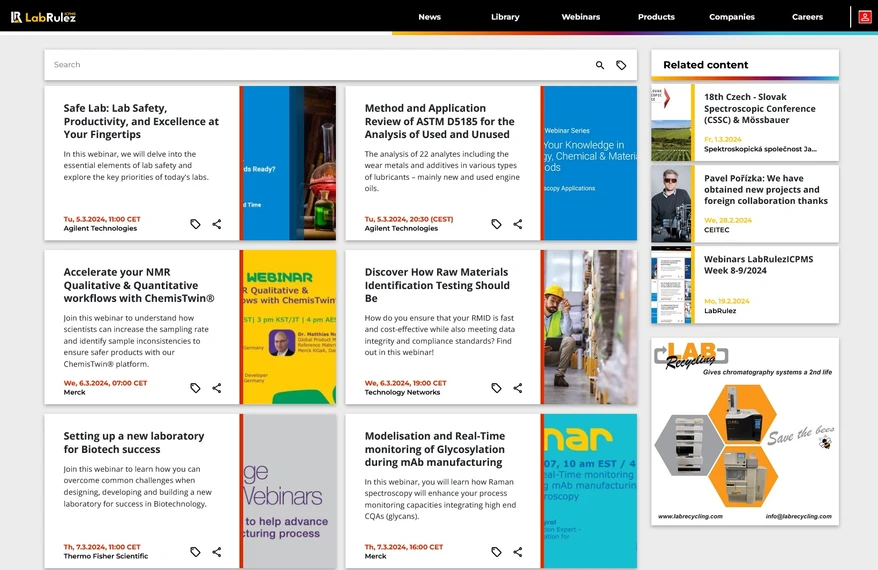Open the user account icon
Image resolution: width=878 pixels, height=570 pixels.
tap(865, 17)
